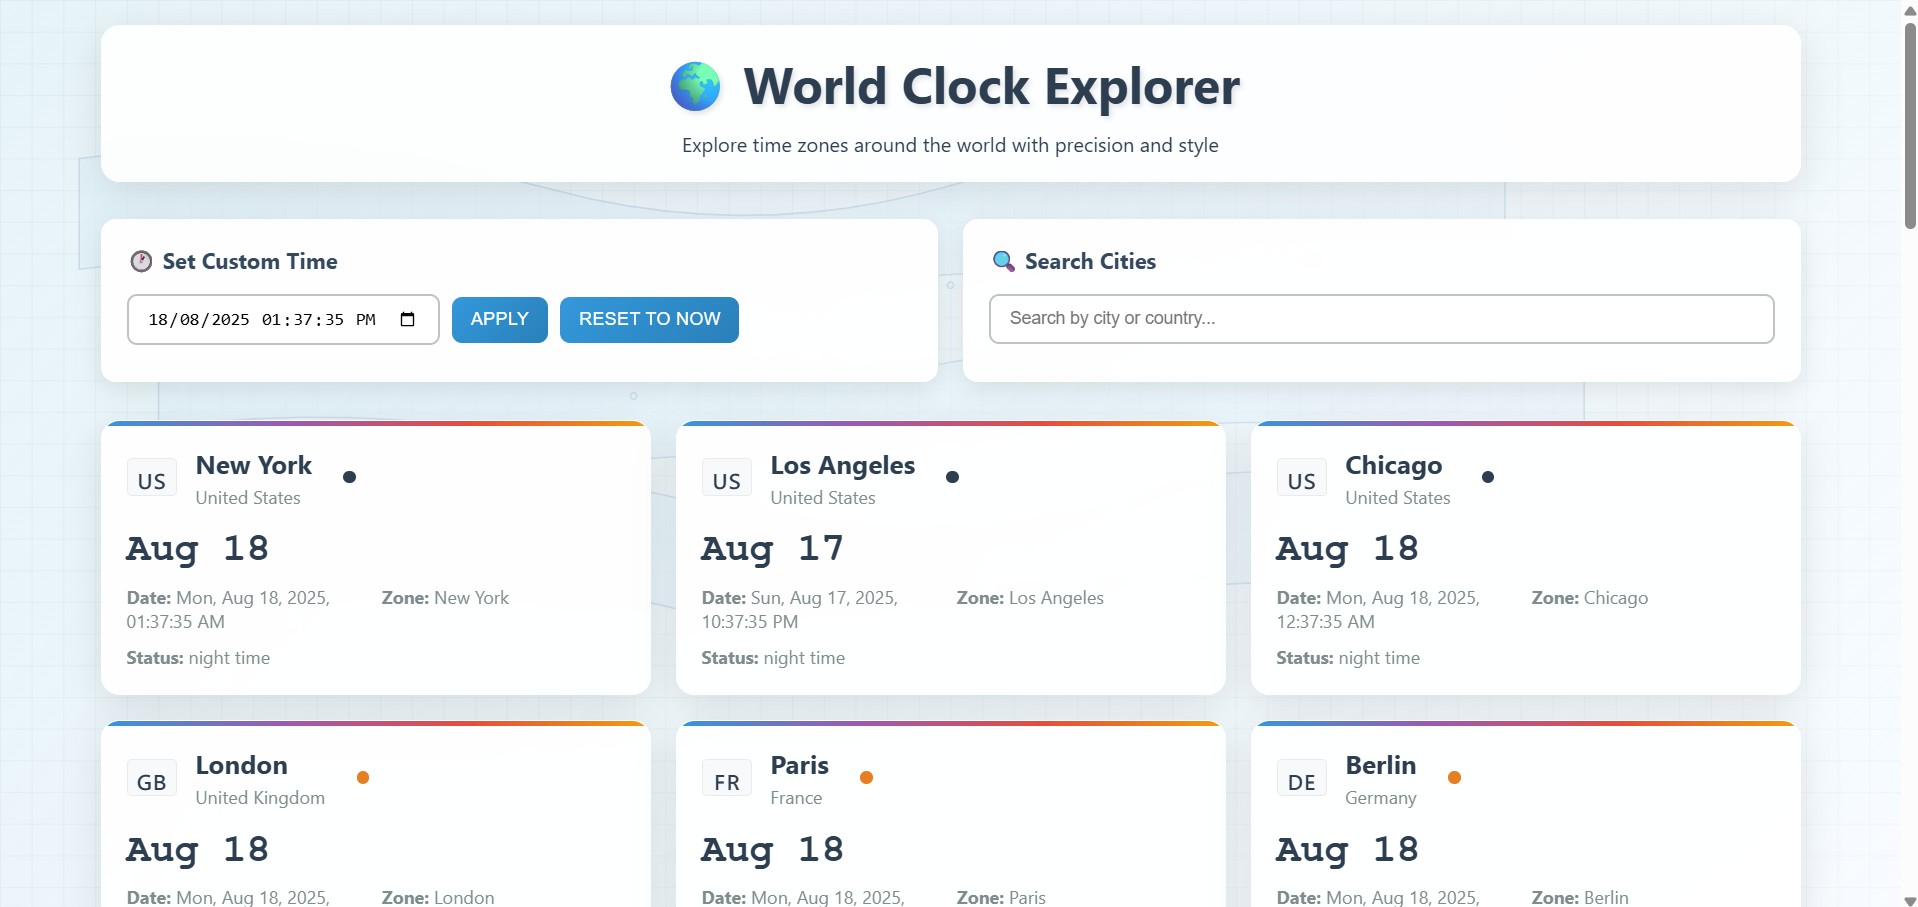The image size is (1918, 907).
Task: Select the Berlin city name
Action: pyautogui.click(x=1380, y=765)
